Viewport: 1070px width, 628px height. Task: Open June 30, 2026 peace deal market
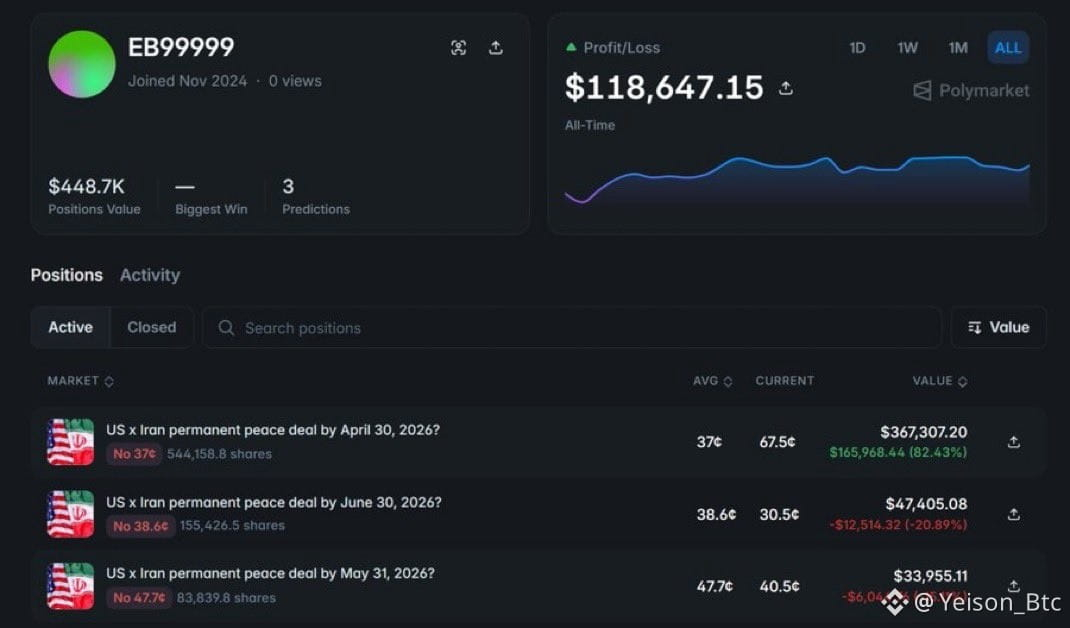point(274,502)
